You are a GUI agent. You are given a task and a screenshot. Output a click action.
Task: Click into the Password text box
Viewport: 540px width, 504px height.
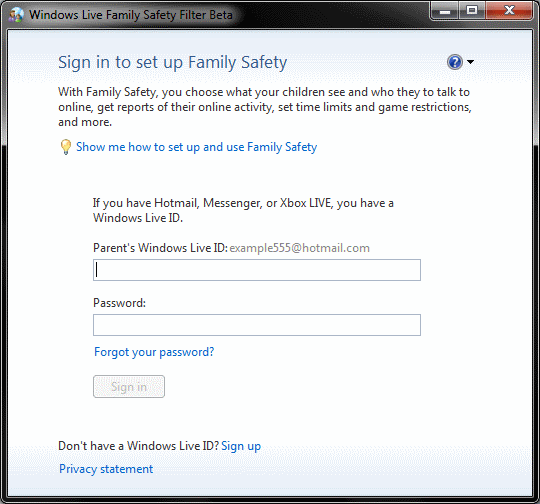pos(257,325)
